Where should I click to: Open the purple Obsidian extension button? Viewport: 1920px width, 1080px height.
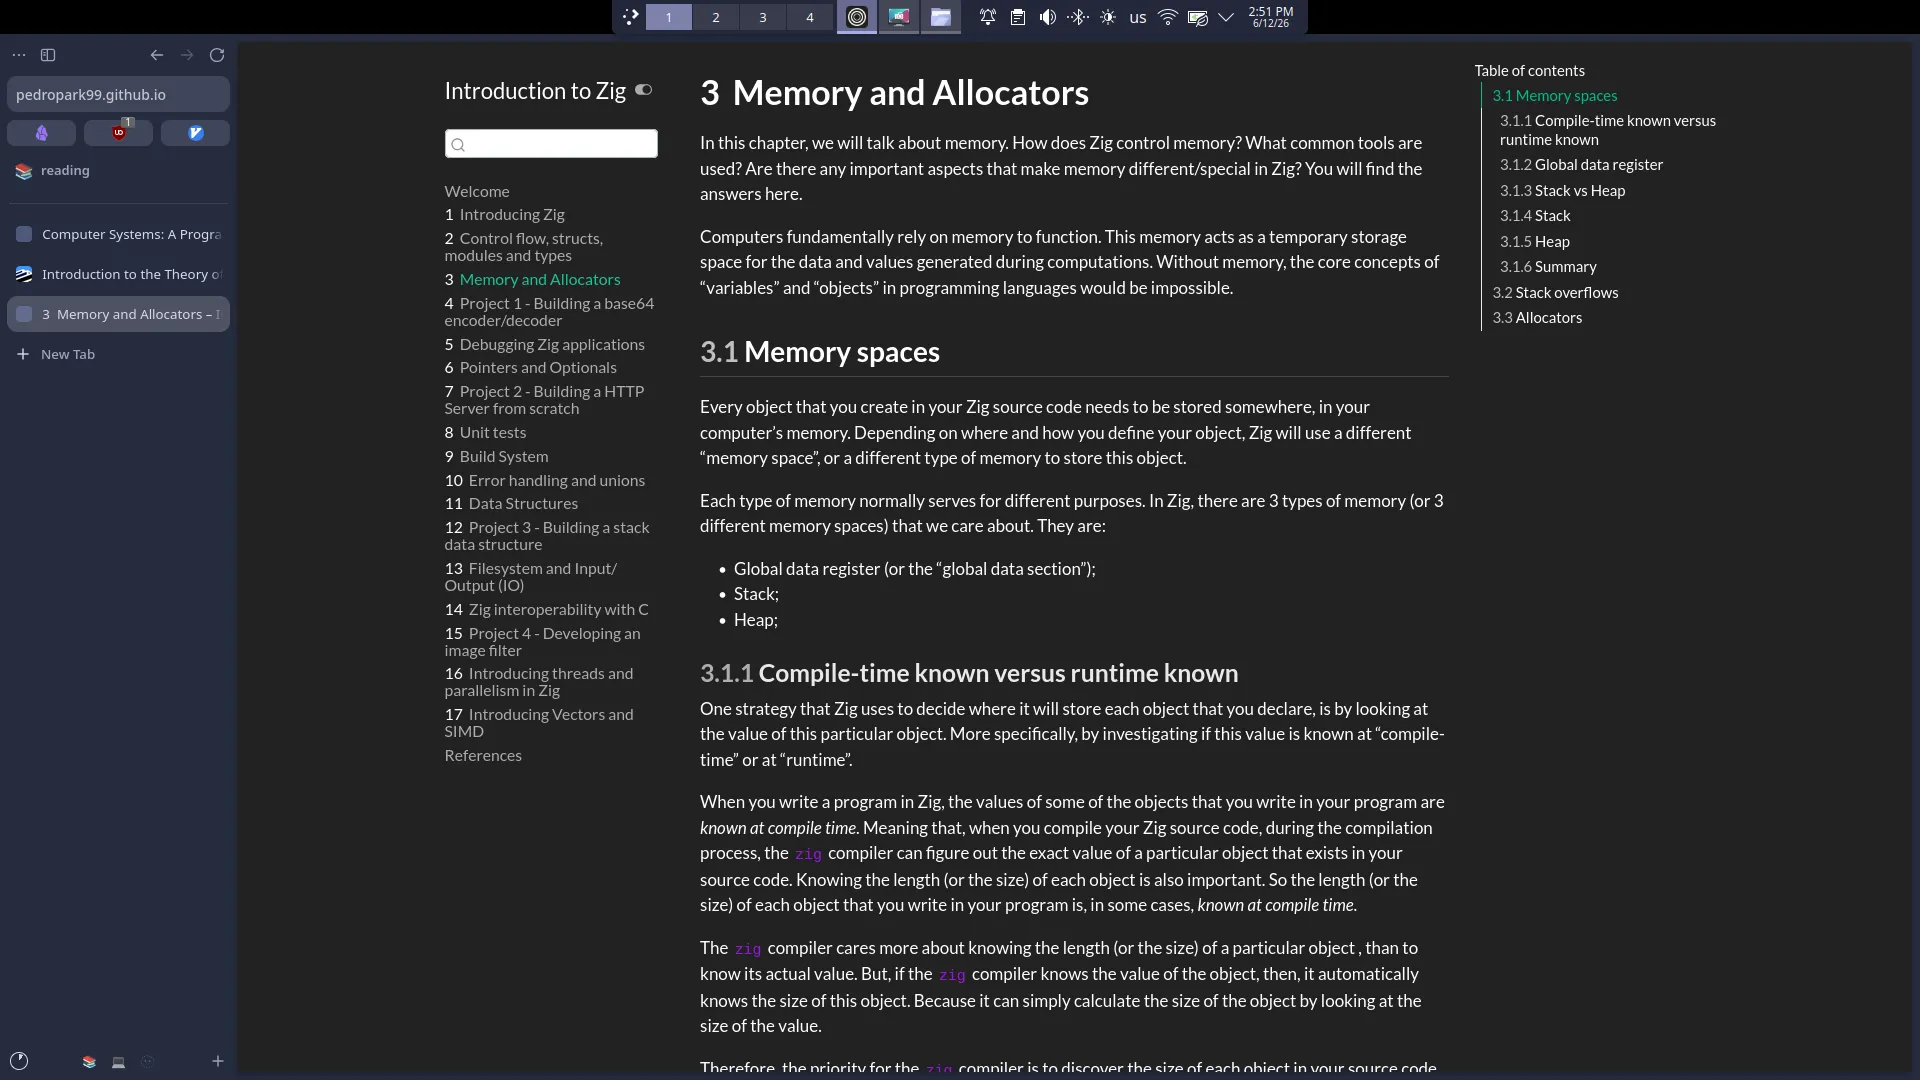(42, 133)
